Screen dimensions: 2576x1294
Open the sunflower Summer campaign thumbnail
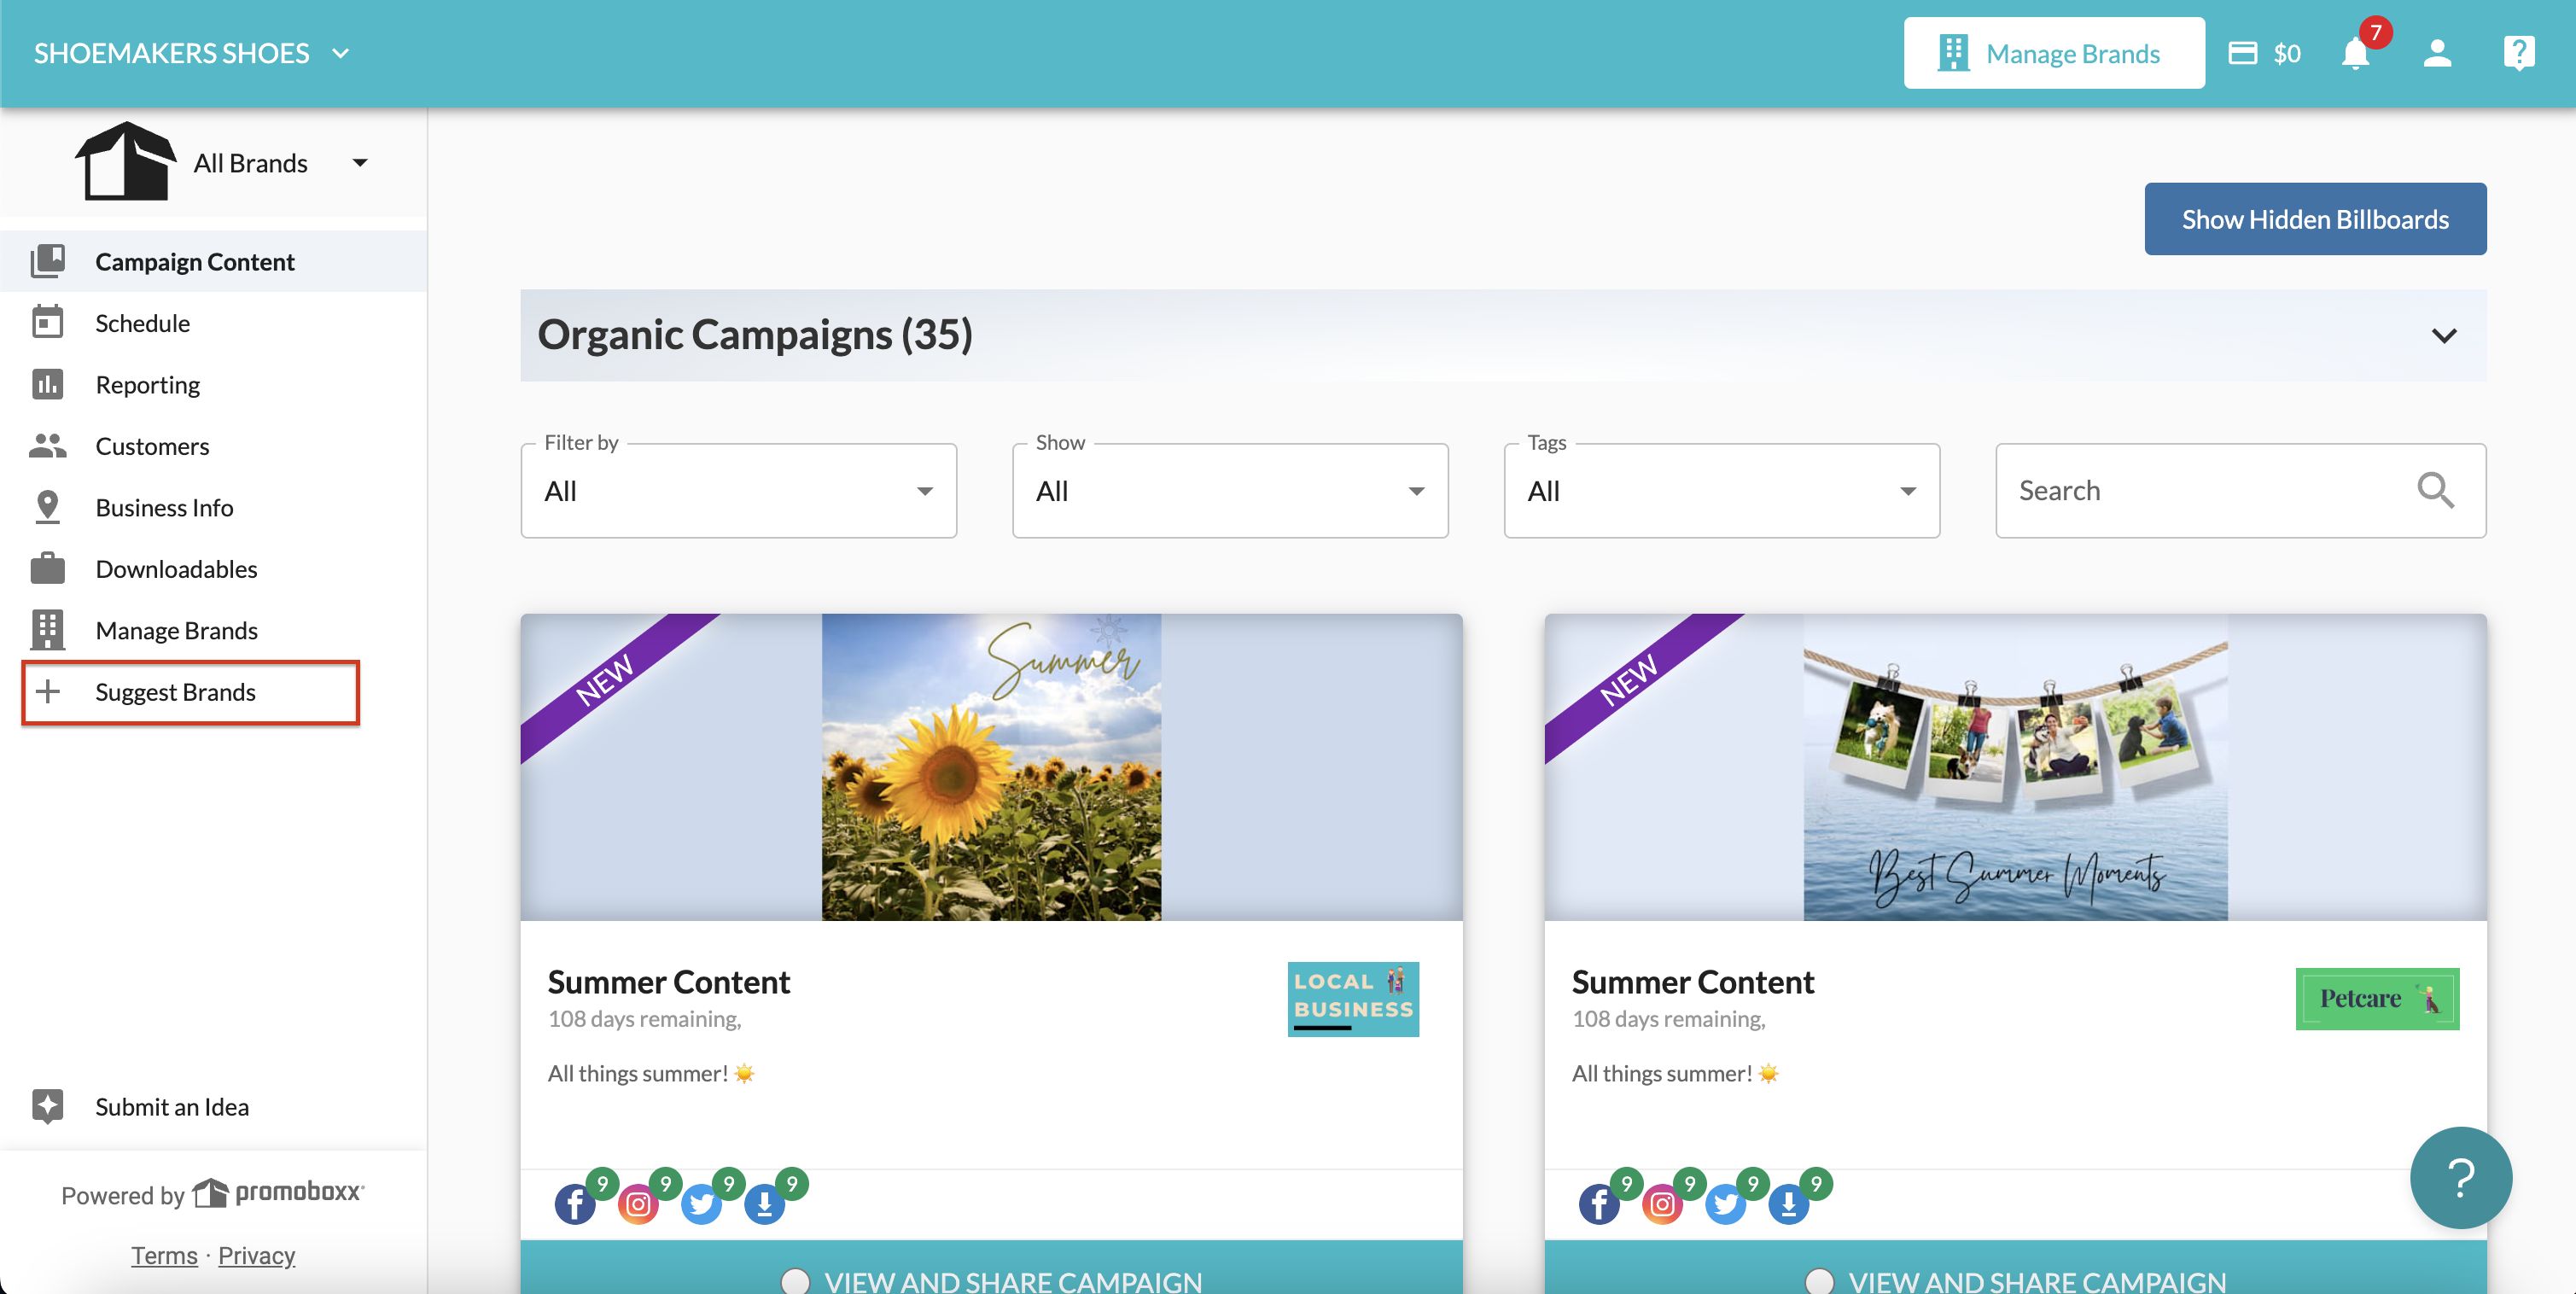pos(991,766)
